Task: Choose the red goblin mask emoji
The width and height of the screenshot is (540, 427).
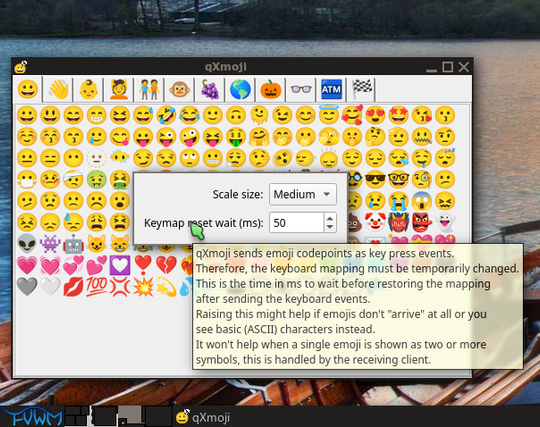Action: pos(422,222)
